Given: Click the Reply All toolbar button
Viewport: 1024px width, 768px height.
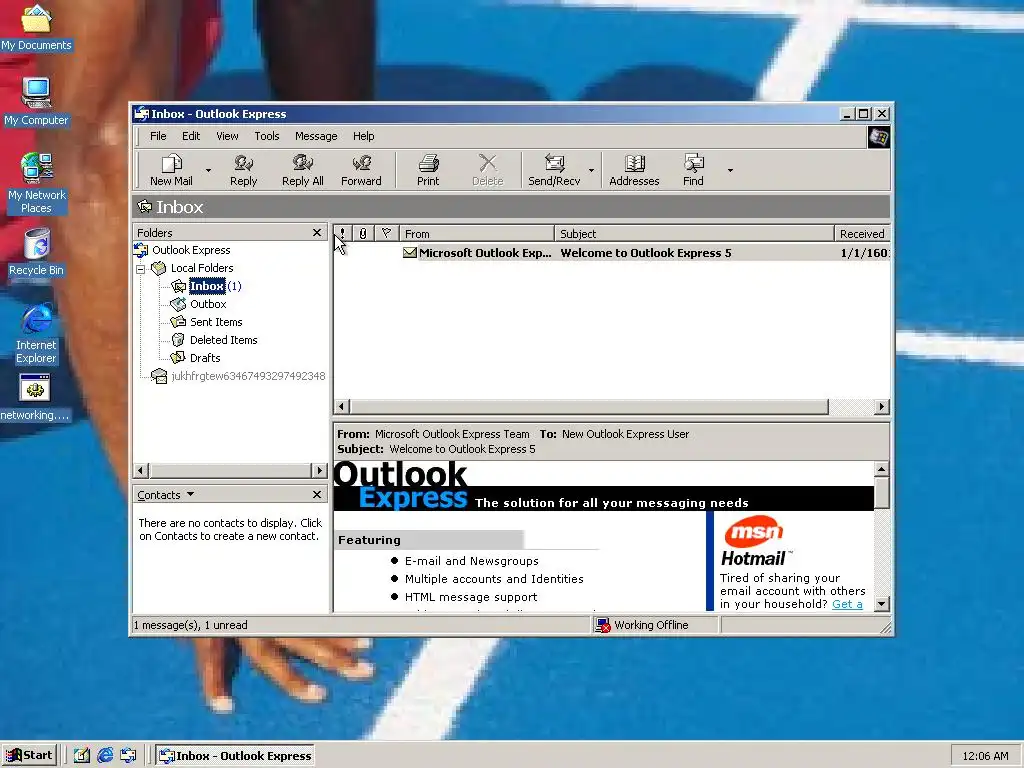Looking at the screenshot, I should point(302,170).
